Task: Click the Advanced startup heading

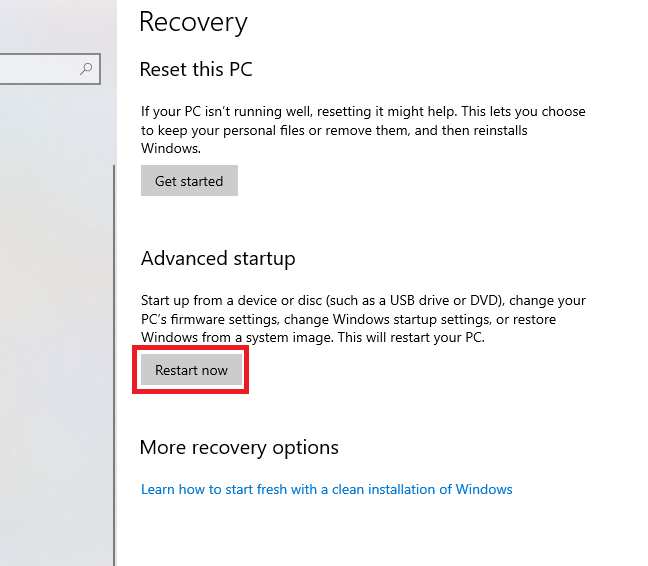Action: click(x=218, y=259)
